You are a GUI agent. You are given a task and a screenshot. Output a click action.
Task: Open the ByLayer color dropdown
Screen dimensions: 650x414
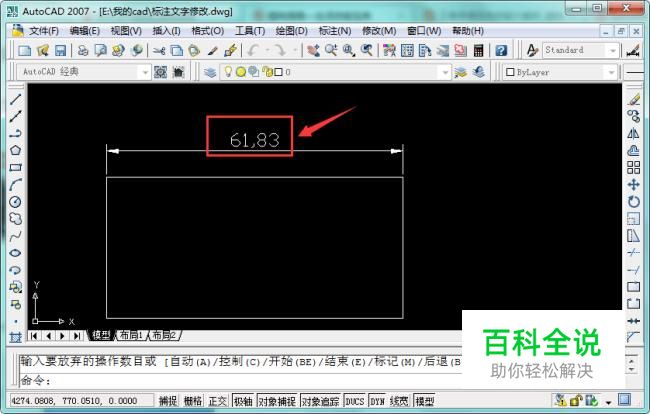(611, 73)
